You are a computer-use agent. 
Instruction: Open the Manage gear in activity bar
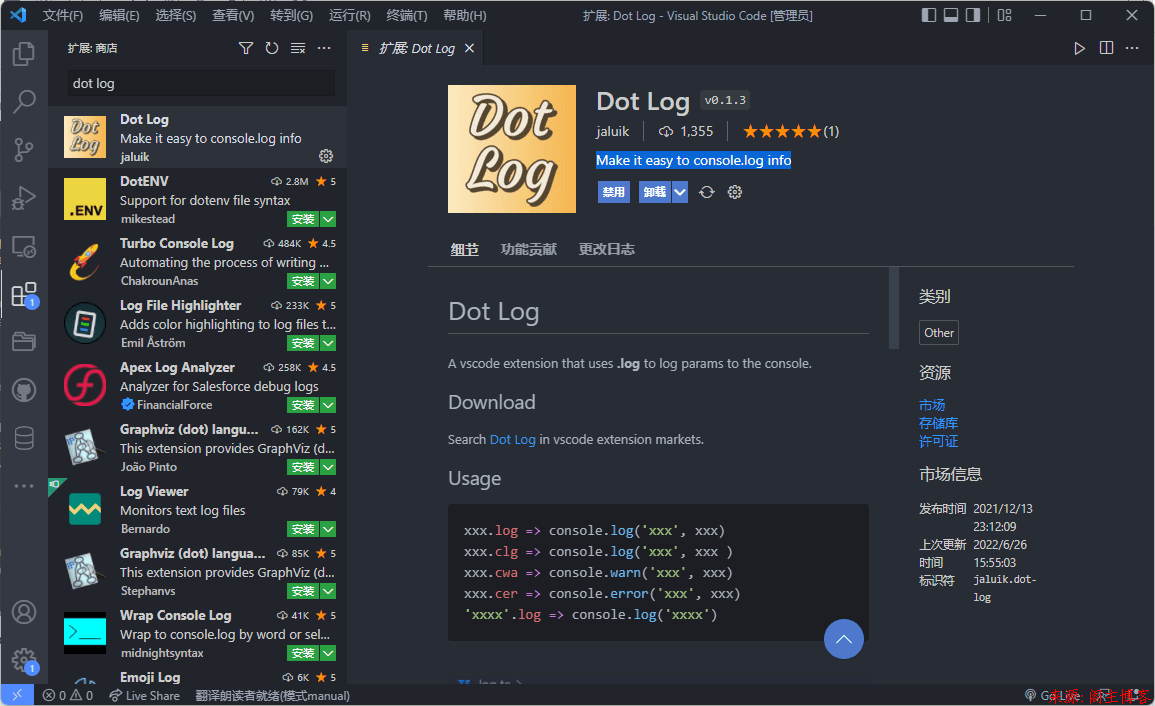(24, 660)
